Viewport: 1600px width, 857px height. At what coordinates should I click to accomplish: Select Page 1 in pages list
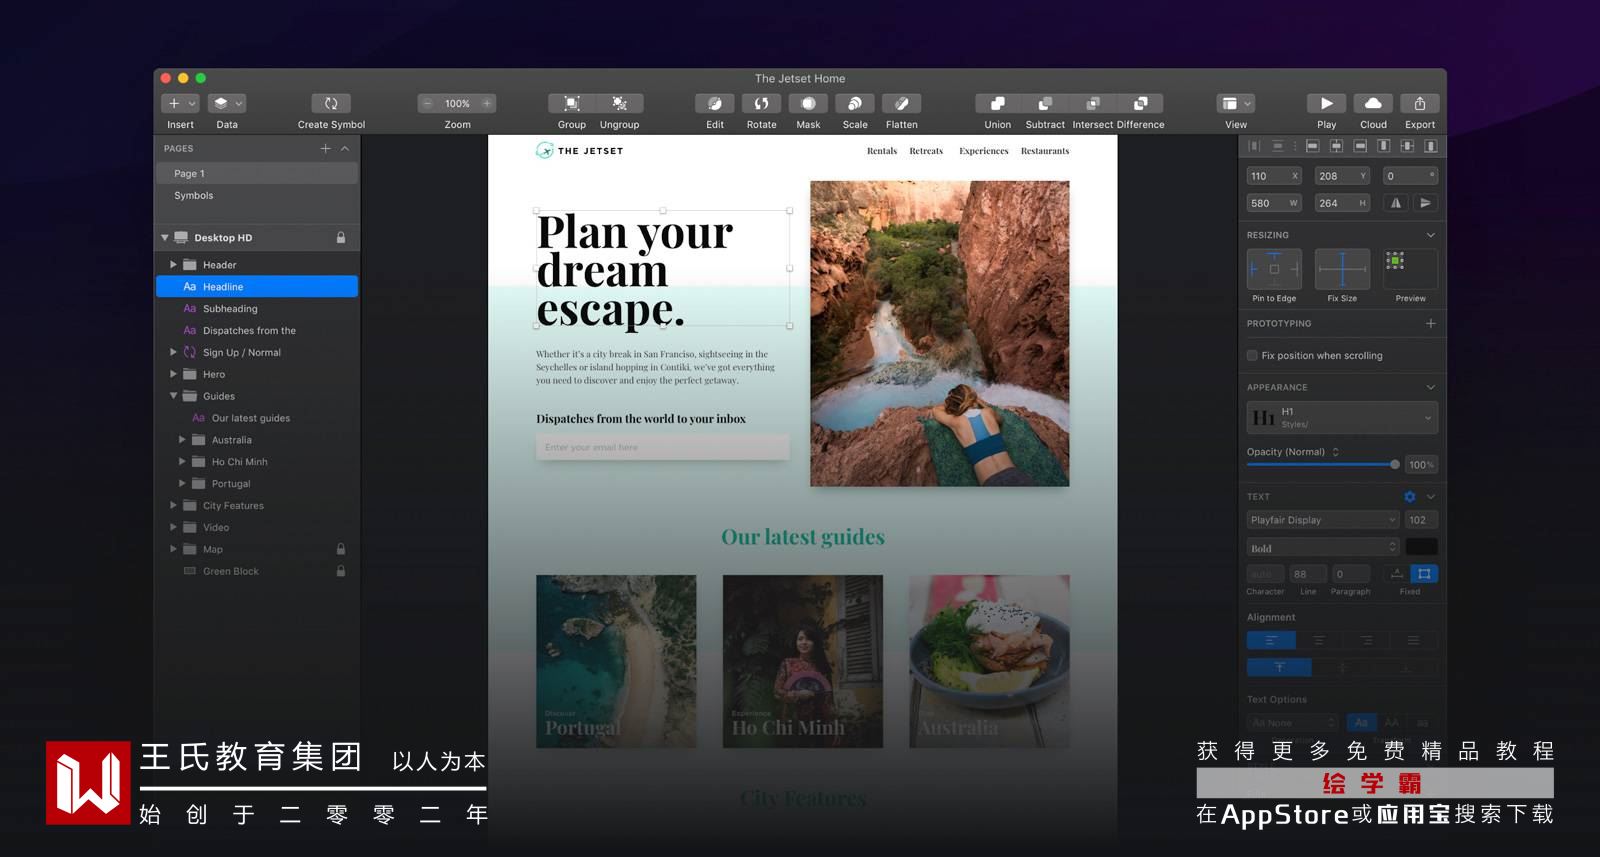point(257,174)
